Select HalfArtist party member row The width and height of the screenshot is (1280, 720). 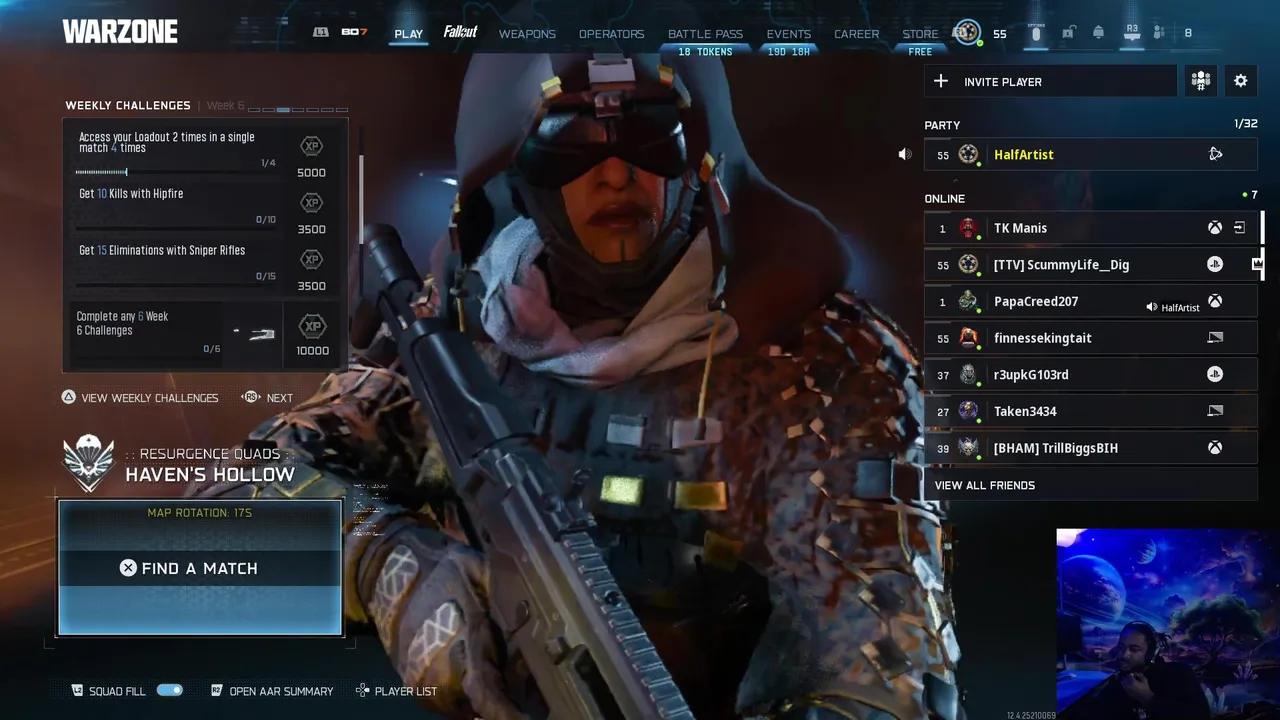point(1090,154)
